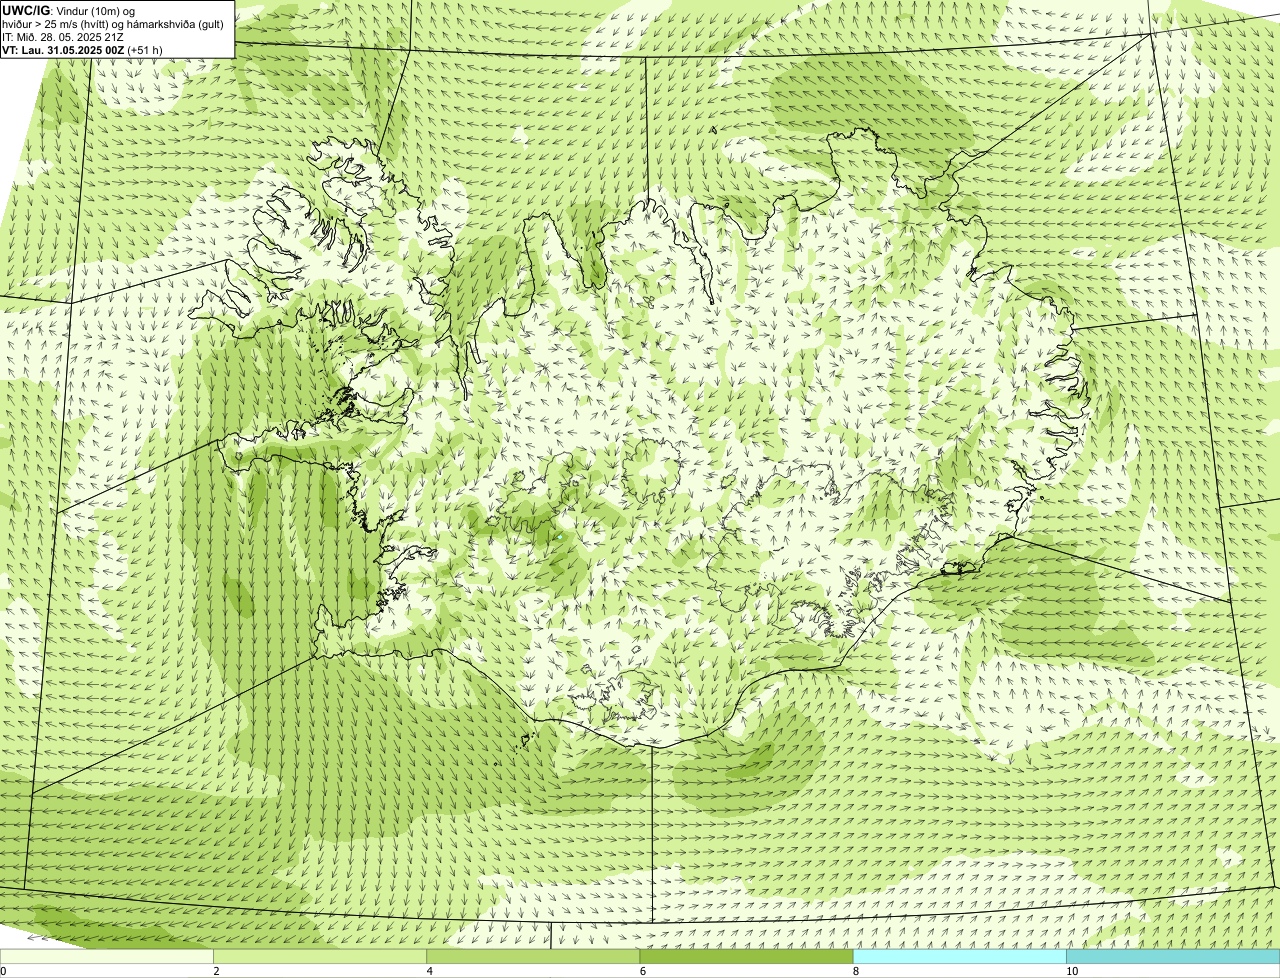Image resolution: width=1280 pixels, height=978 pixels.
Task: Click the 6–8 m/s dark green legend band
Action: coord(746,957)
